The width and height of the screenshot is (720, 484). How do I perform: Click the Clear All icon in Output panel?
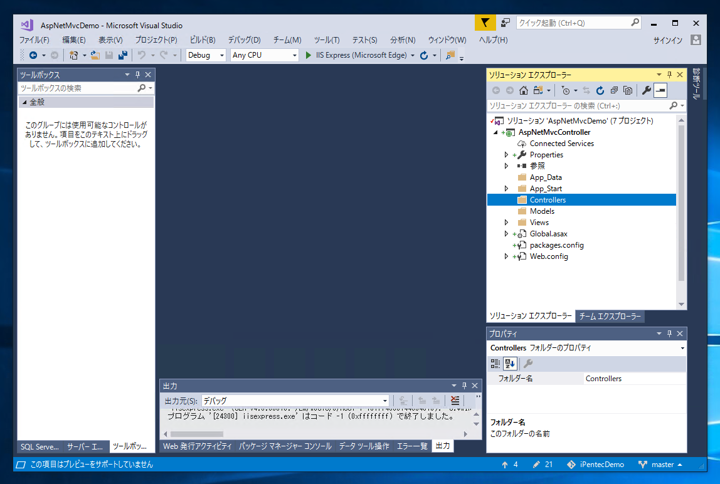[x=455, y=400]
